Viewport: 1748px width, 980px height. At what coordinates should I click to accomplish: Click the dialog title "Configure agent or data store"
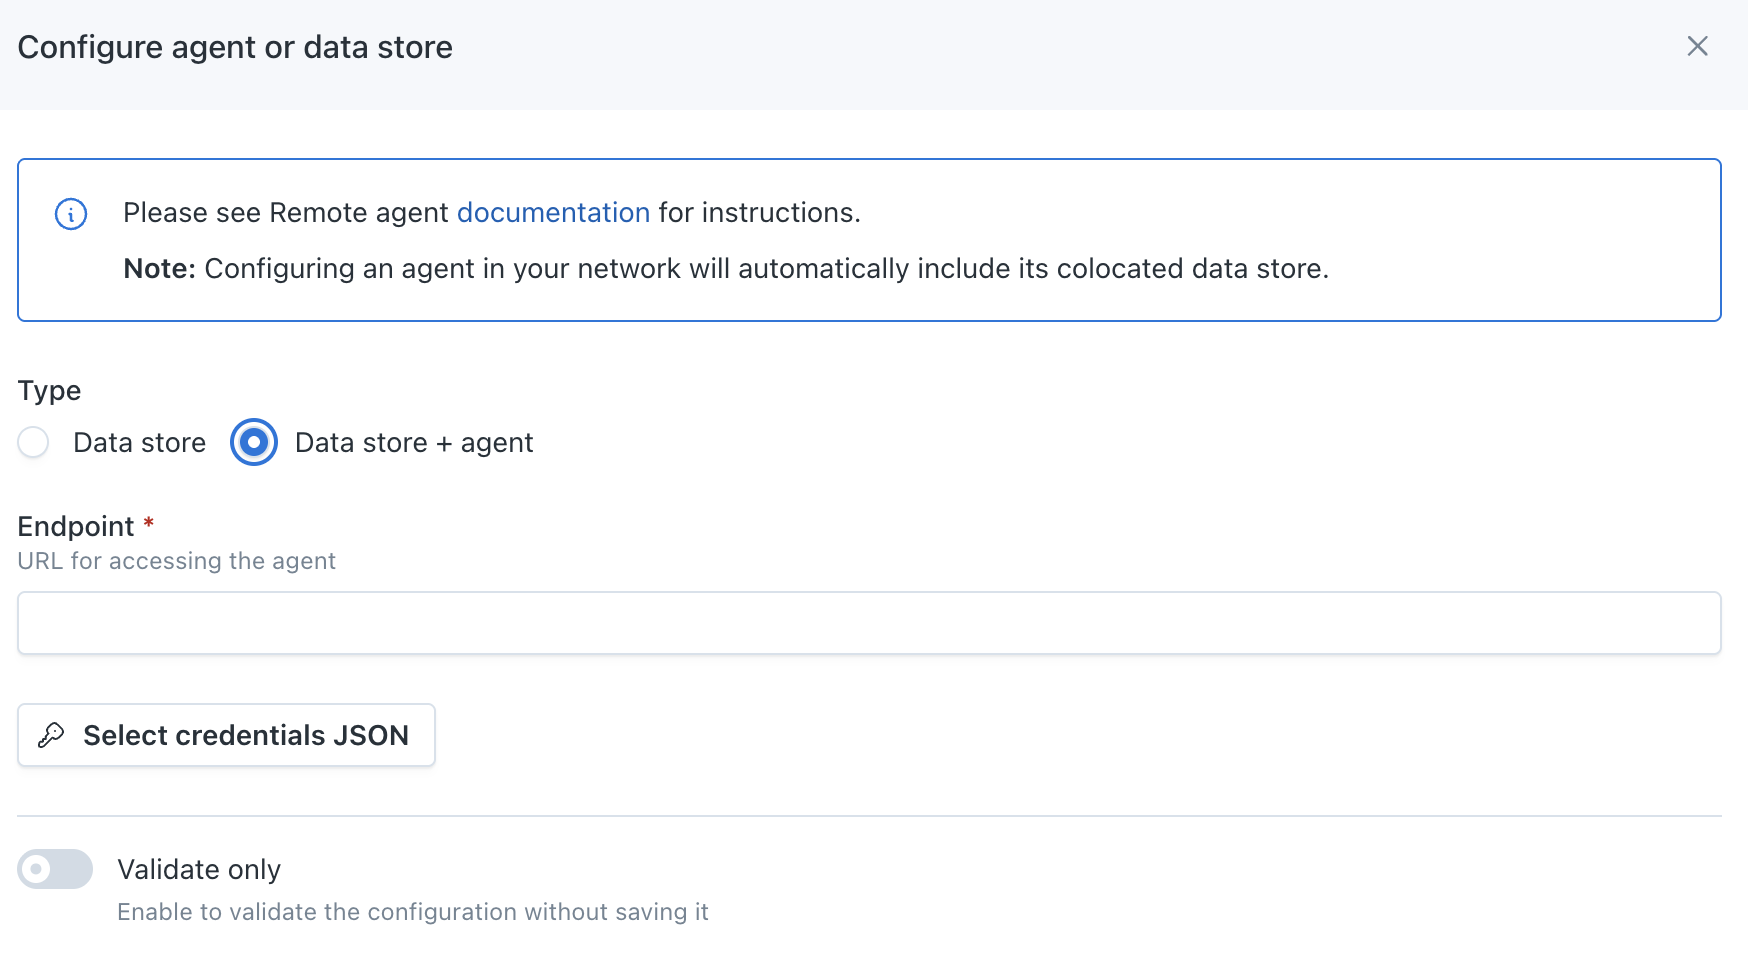(x=235, y=48)
